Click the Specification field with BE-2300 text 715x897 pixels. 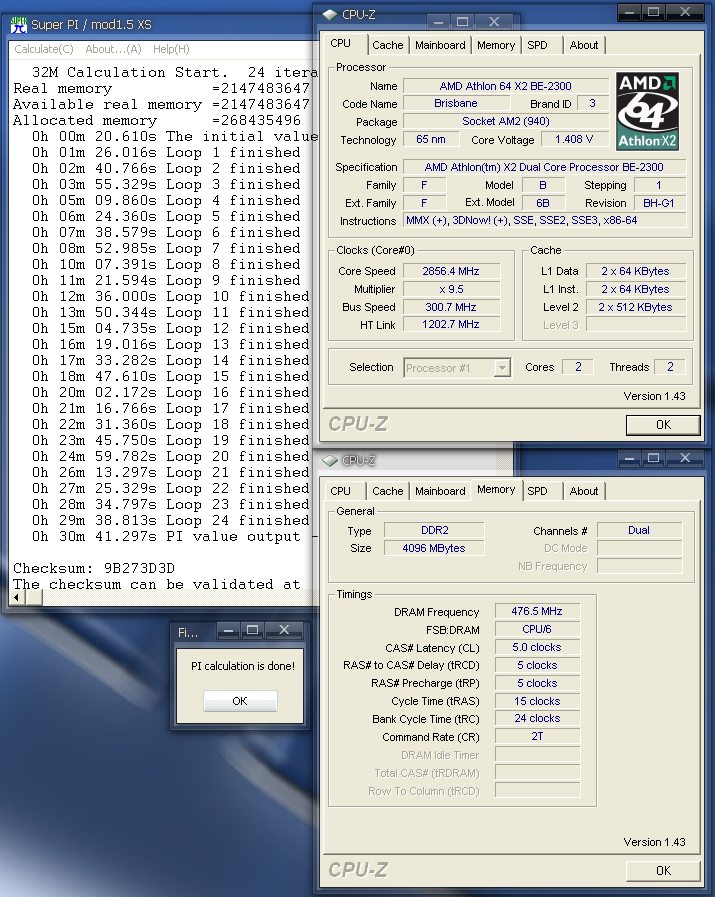(545, 167)
